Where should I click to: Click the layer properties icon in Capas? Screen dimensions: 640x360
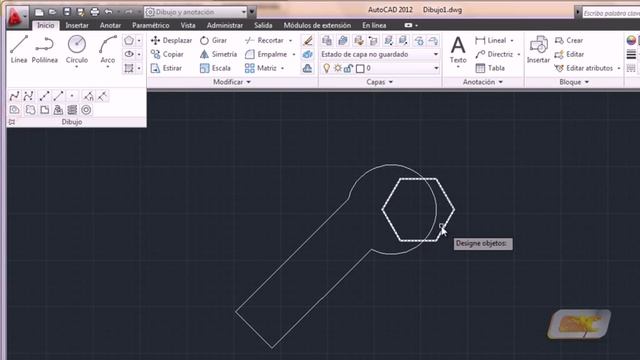tap(327, 40)
